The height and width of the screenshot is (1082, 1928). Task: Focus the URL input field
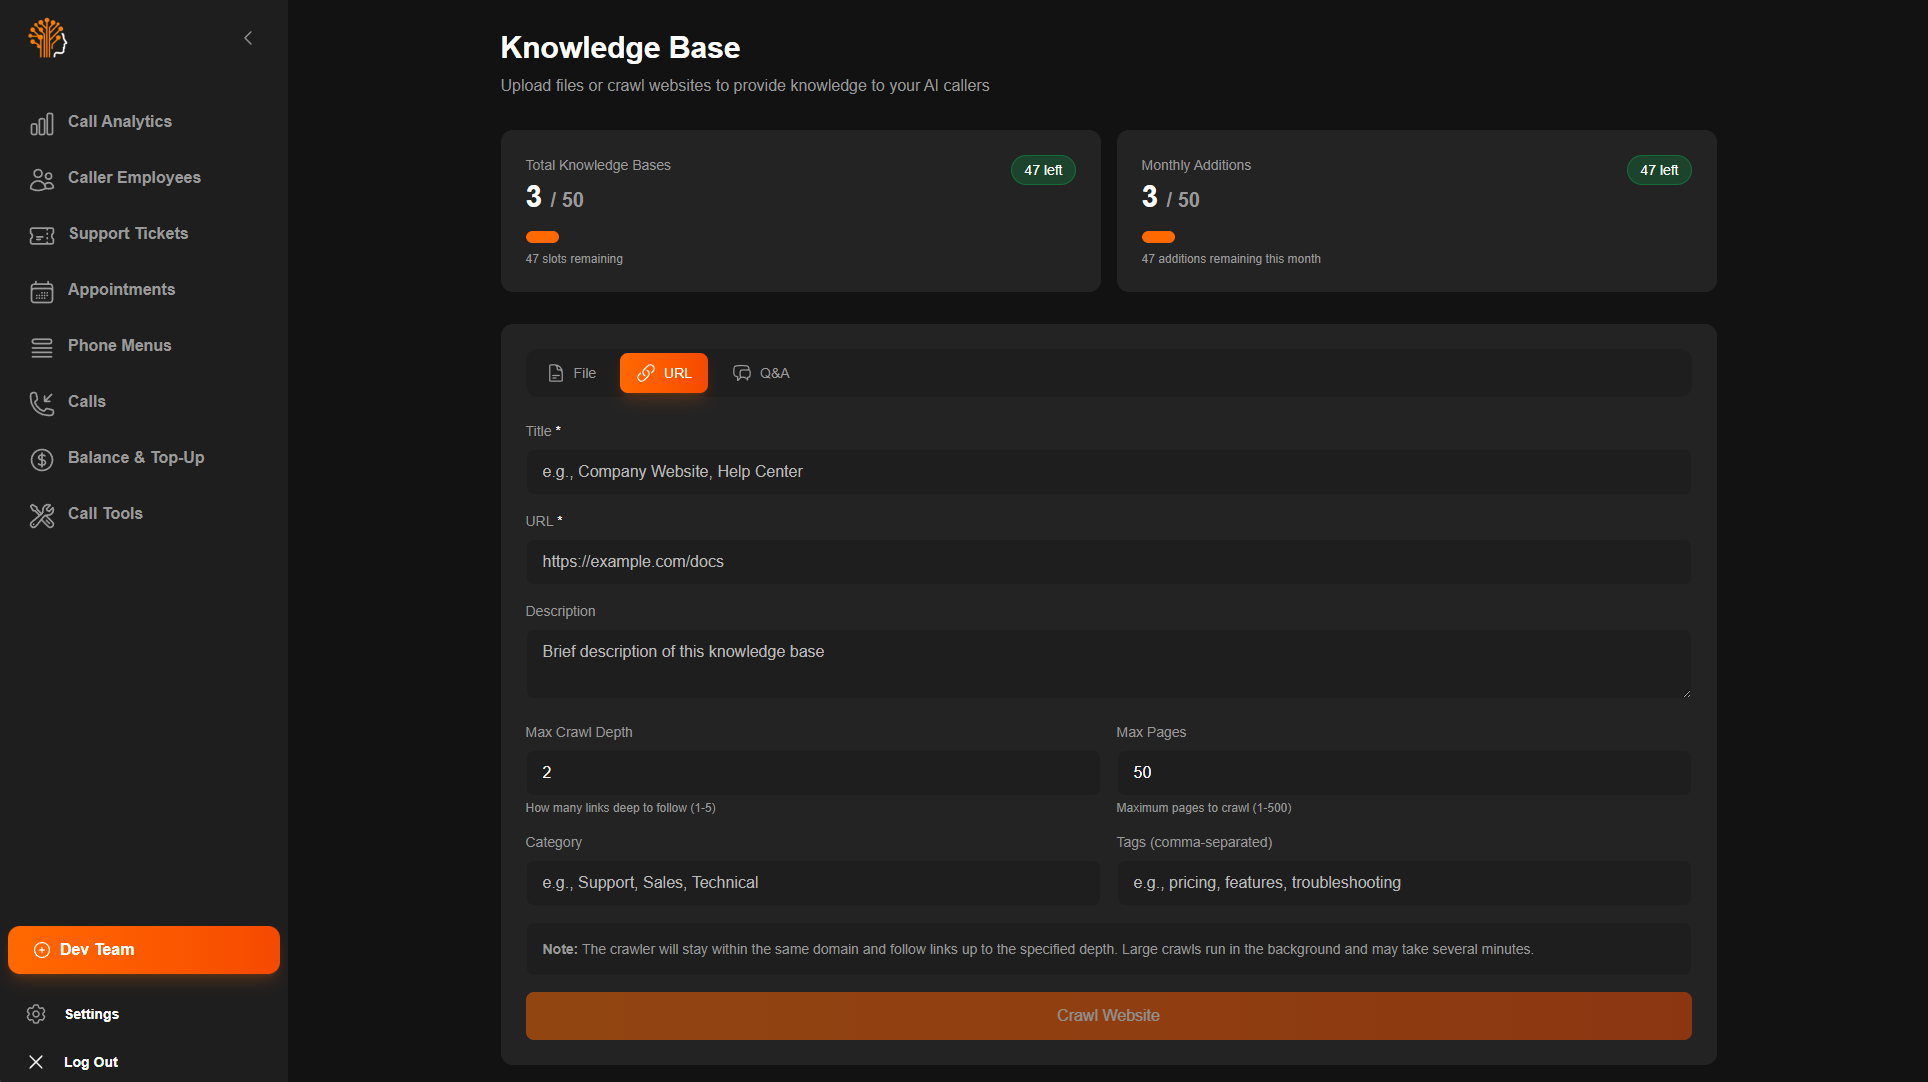click(x=1108, y=562)
